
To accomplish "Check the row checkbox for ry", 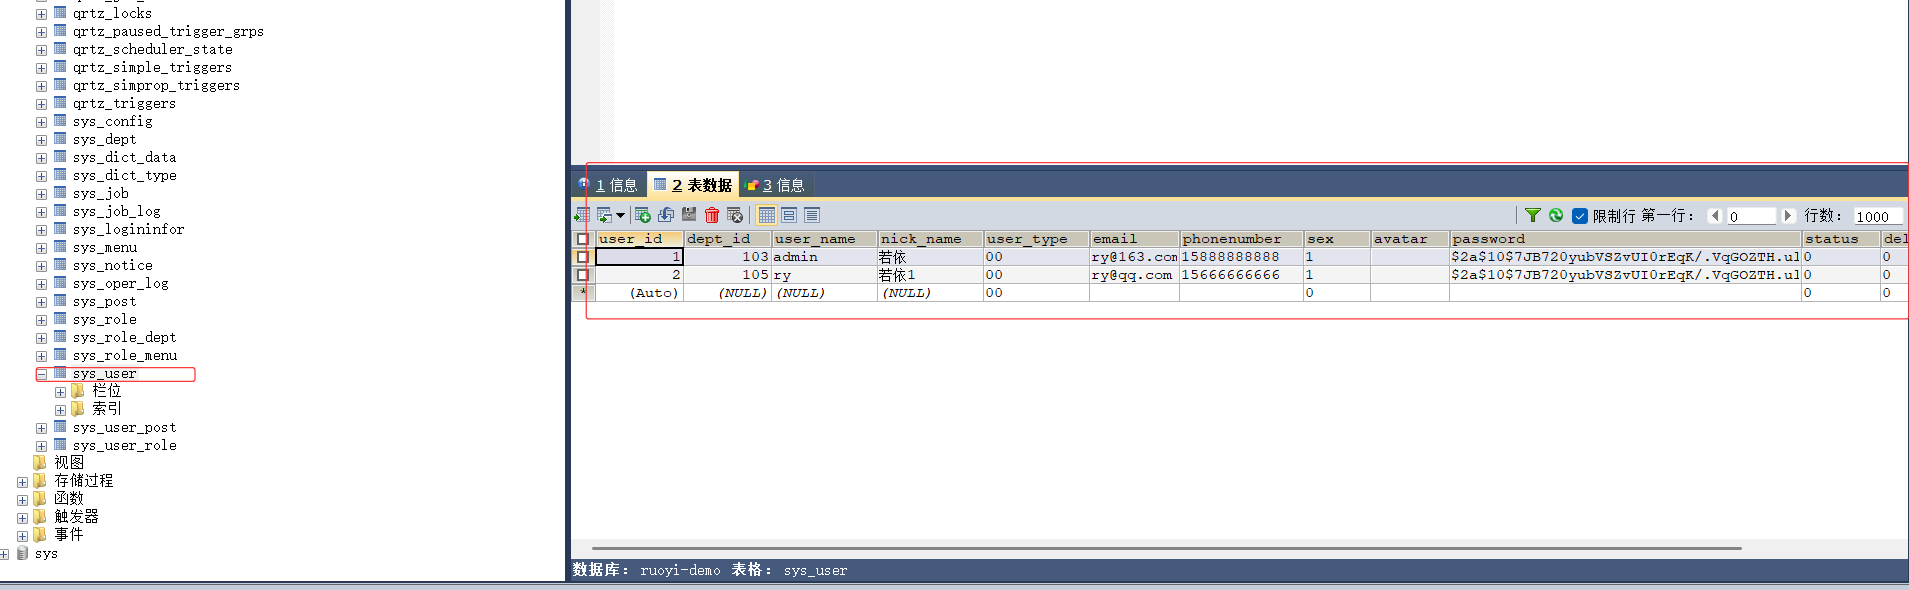I will tap(583, 275).
